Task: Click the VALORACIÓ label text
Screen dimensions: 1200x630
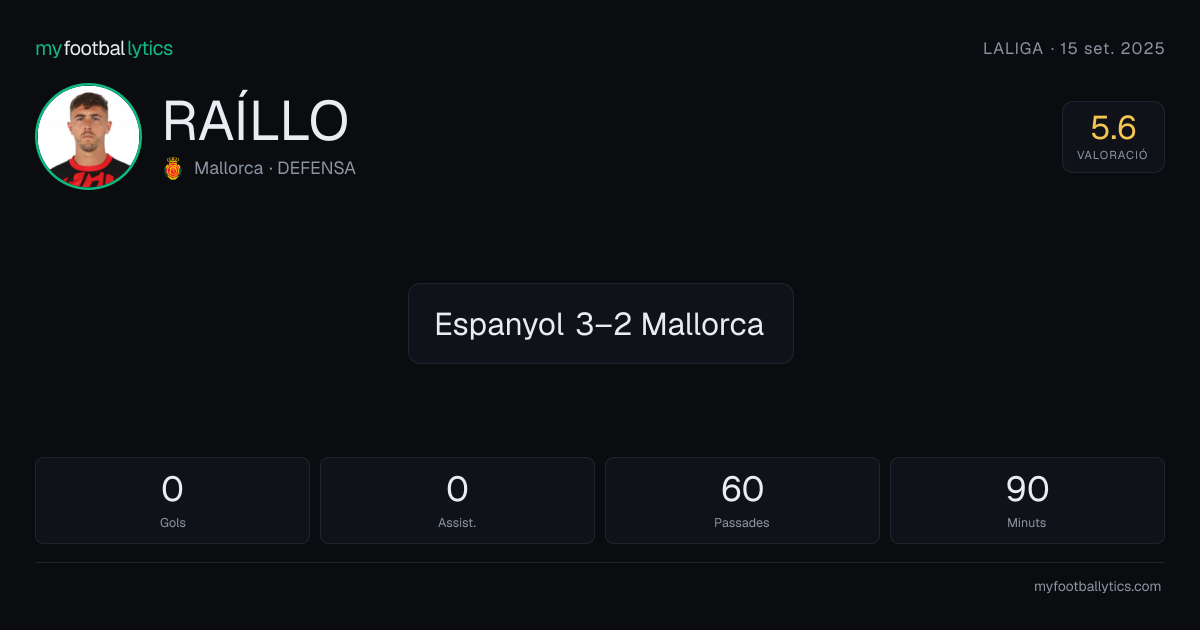Action: (1113, 155)
